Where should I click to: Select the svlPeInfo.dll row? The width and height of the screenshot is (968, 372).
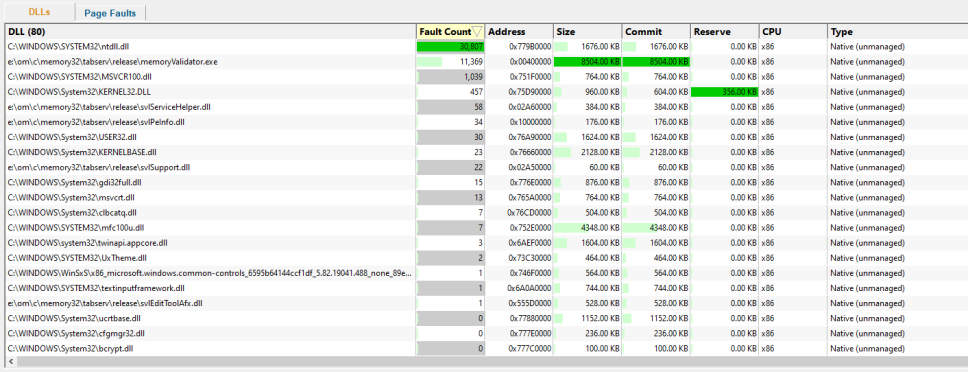click(x=486, y=122)
